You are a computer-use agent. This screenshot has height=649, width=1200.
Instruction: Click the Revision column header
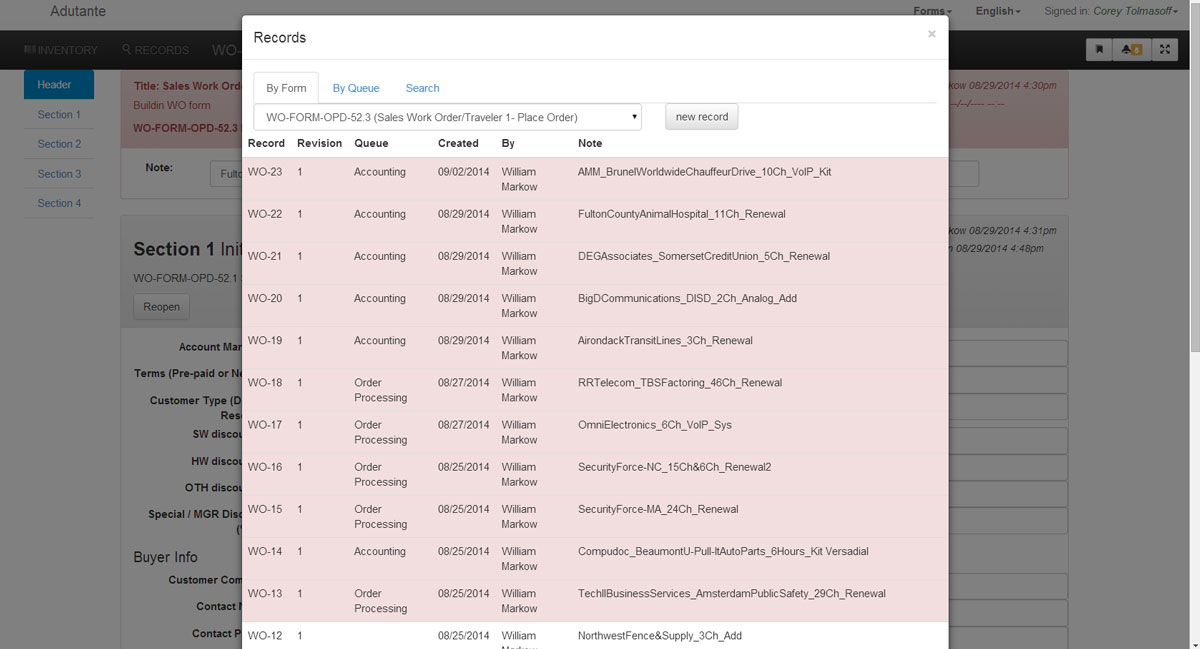(x=320, y=143)
